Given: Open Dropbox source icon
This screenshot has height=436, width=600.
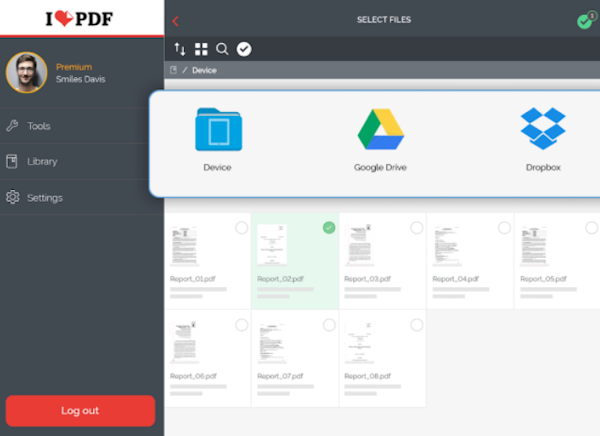Looking at the screenshot, I should click(543, 128).
